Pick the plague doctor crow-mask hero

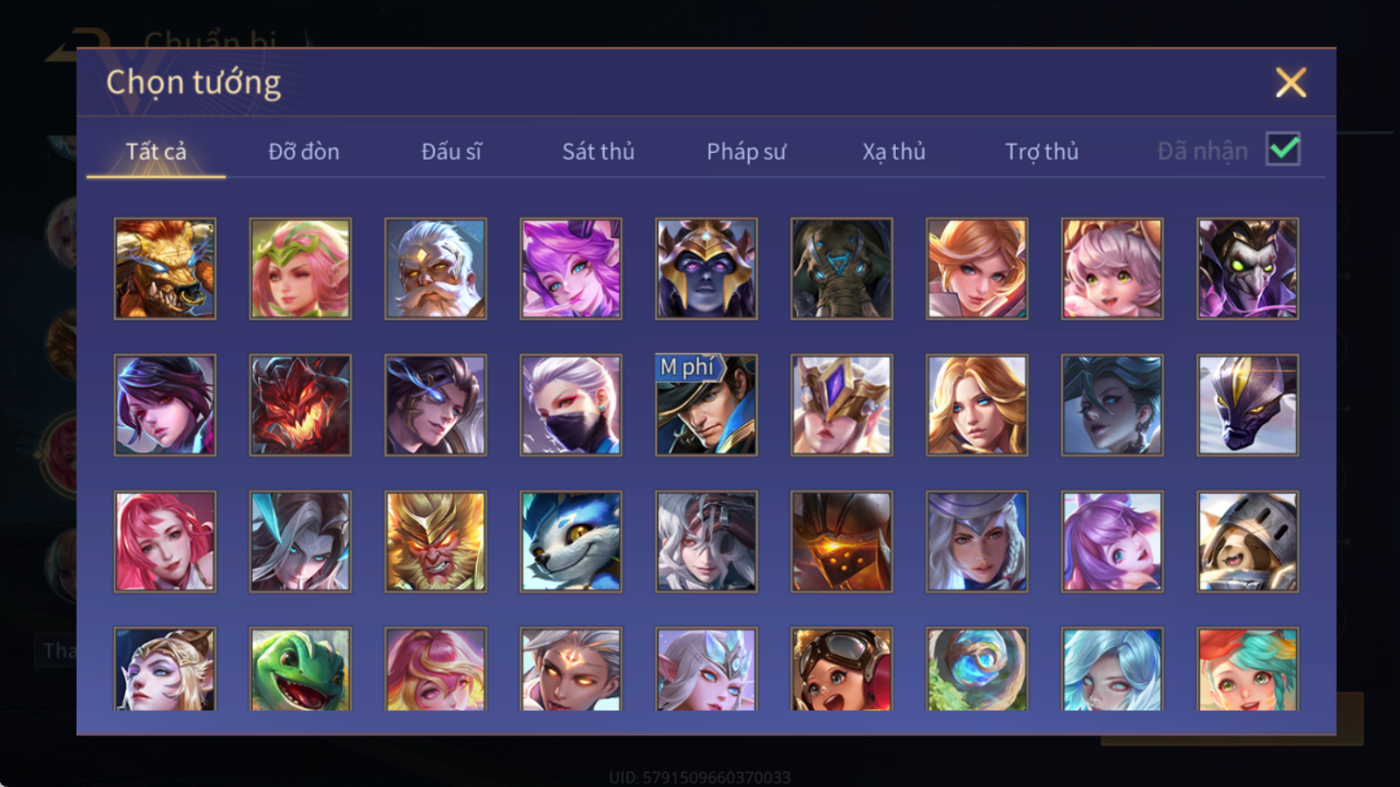point(1248,269)
